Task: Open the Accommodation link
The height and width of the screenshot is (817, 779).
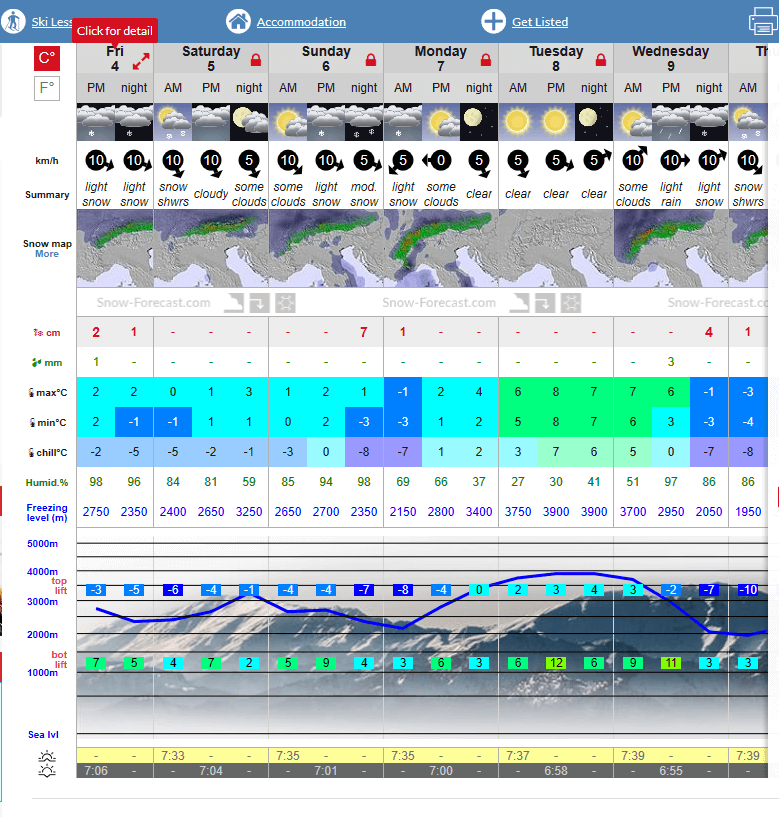Action: click(301, 22)
